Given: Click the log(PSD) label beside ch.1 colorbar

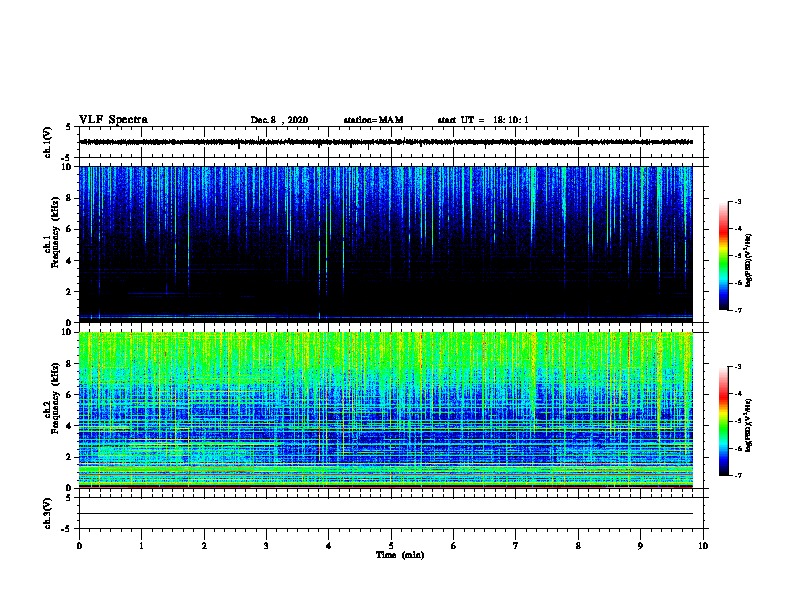Looking at the screenshot, I should click(x=749, y=260).
